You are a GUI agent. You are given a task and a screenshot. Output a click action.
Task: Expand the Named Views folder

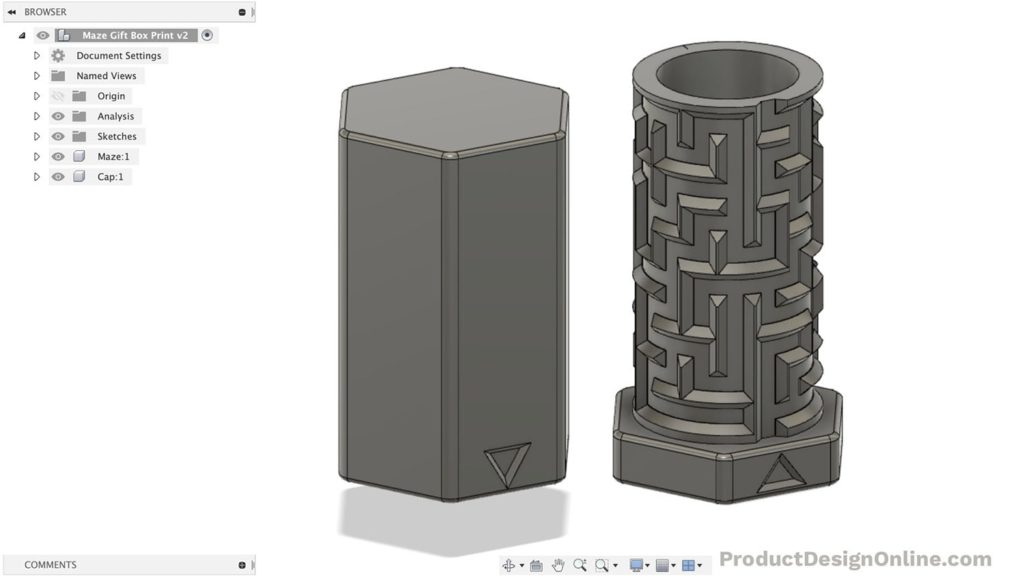pos(37,76)
